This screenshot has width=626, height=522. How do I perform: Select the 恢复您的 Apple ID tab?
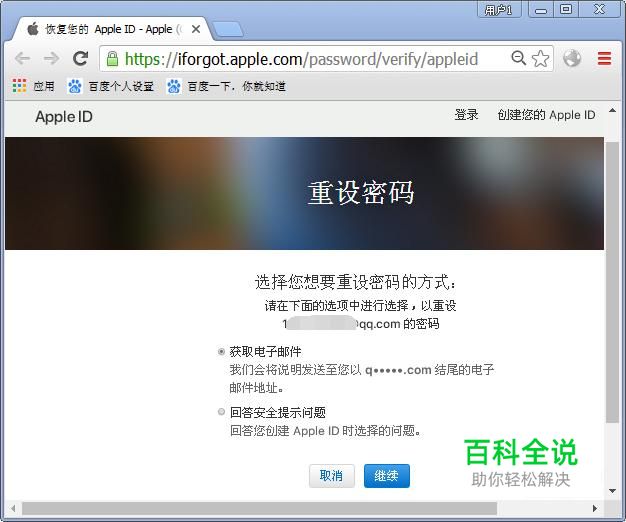click(108, 29)
